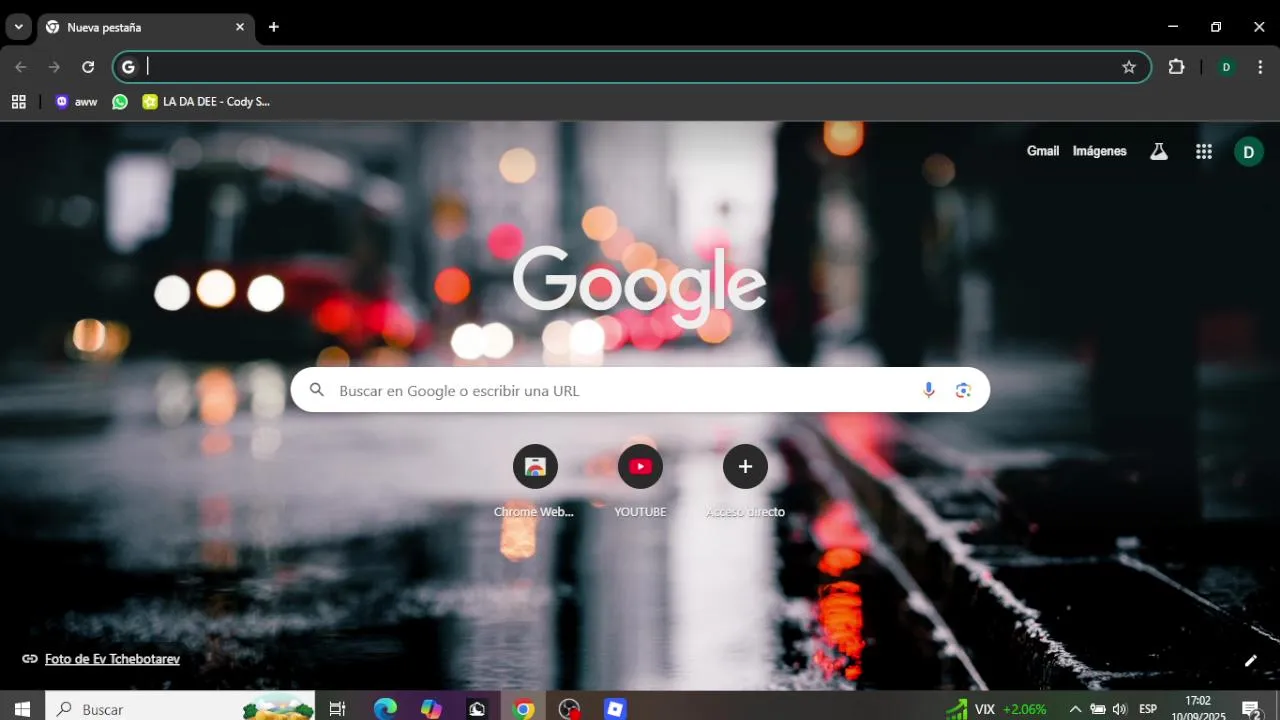Open Google apps grid launcher

tap(1204, 152)
